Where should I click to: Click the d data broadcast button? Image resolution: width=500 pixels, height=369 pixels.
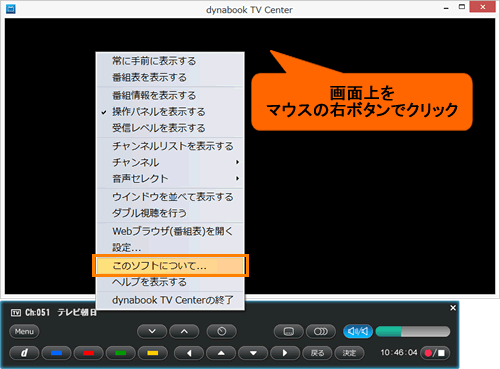click(x=24, y=353)
